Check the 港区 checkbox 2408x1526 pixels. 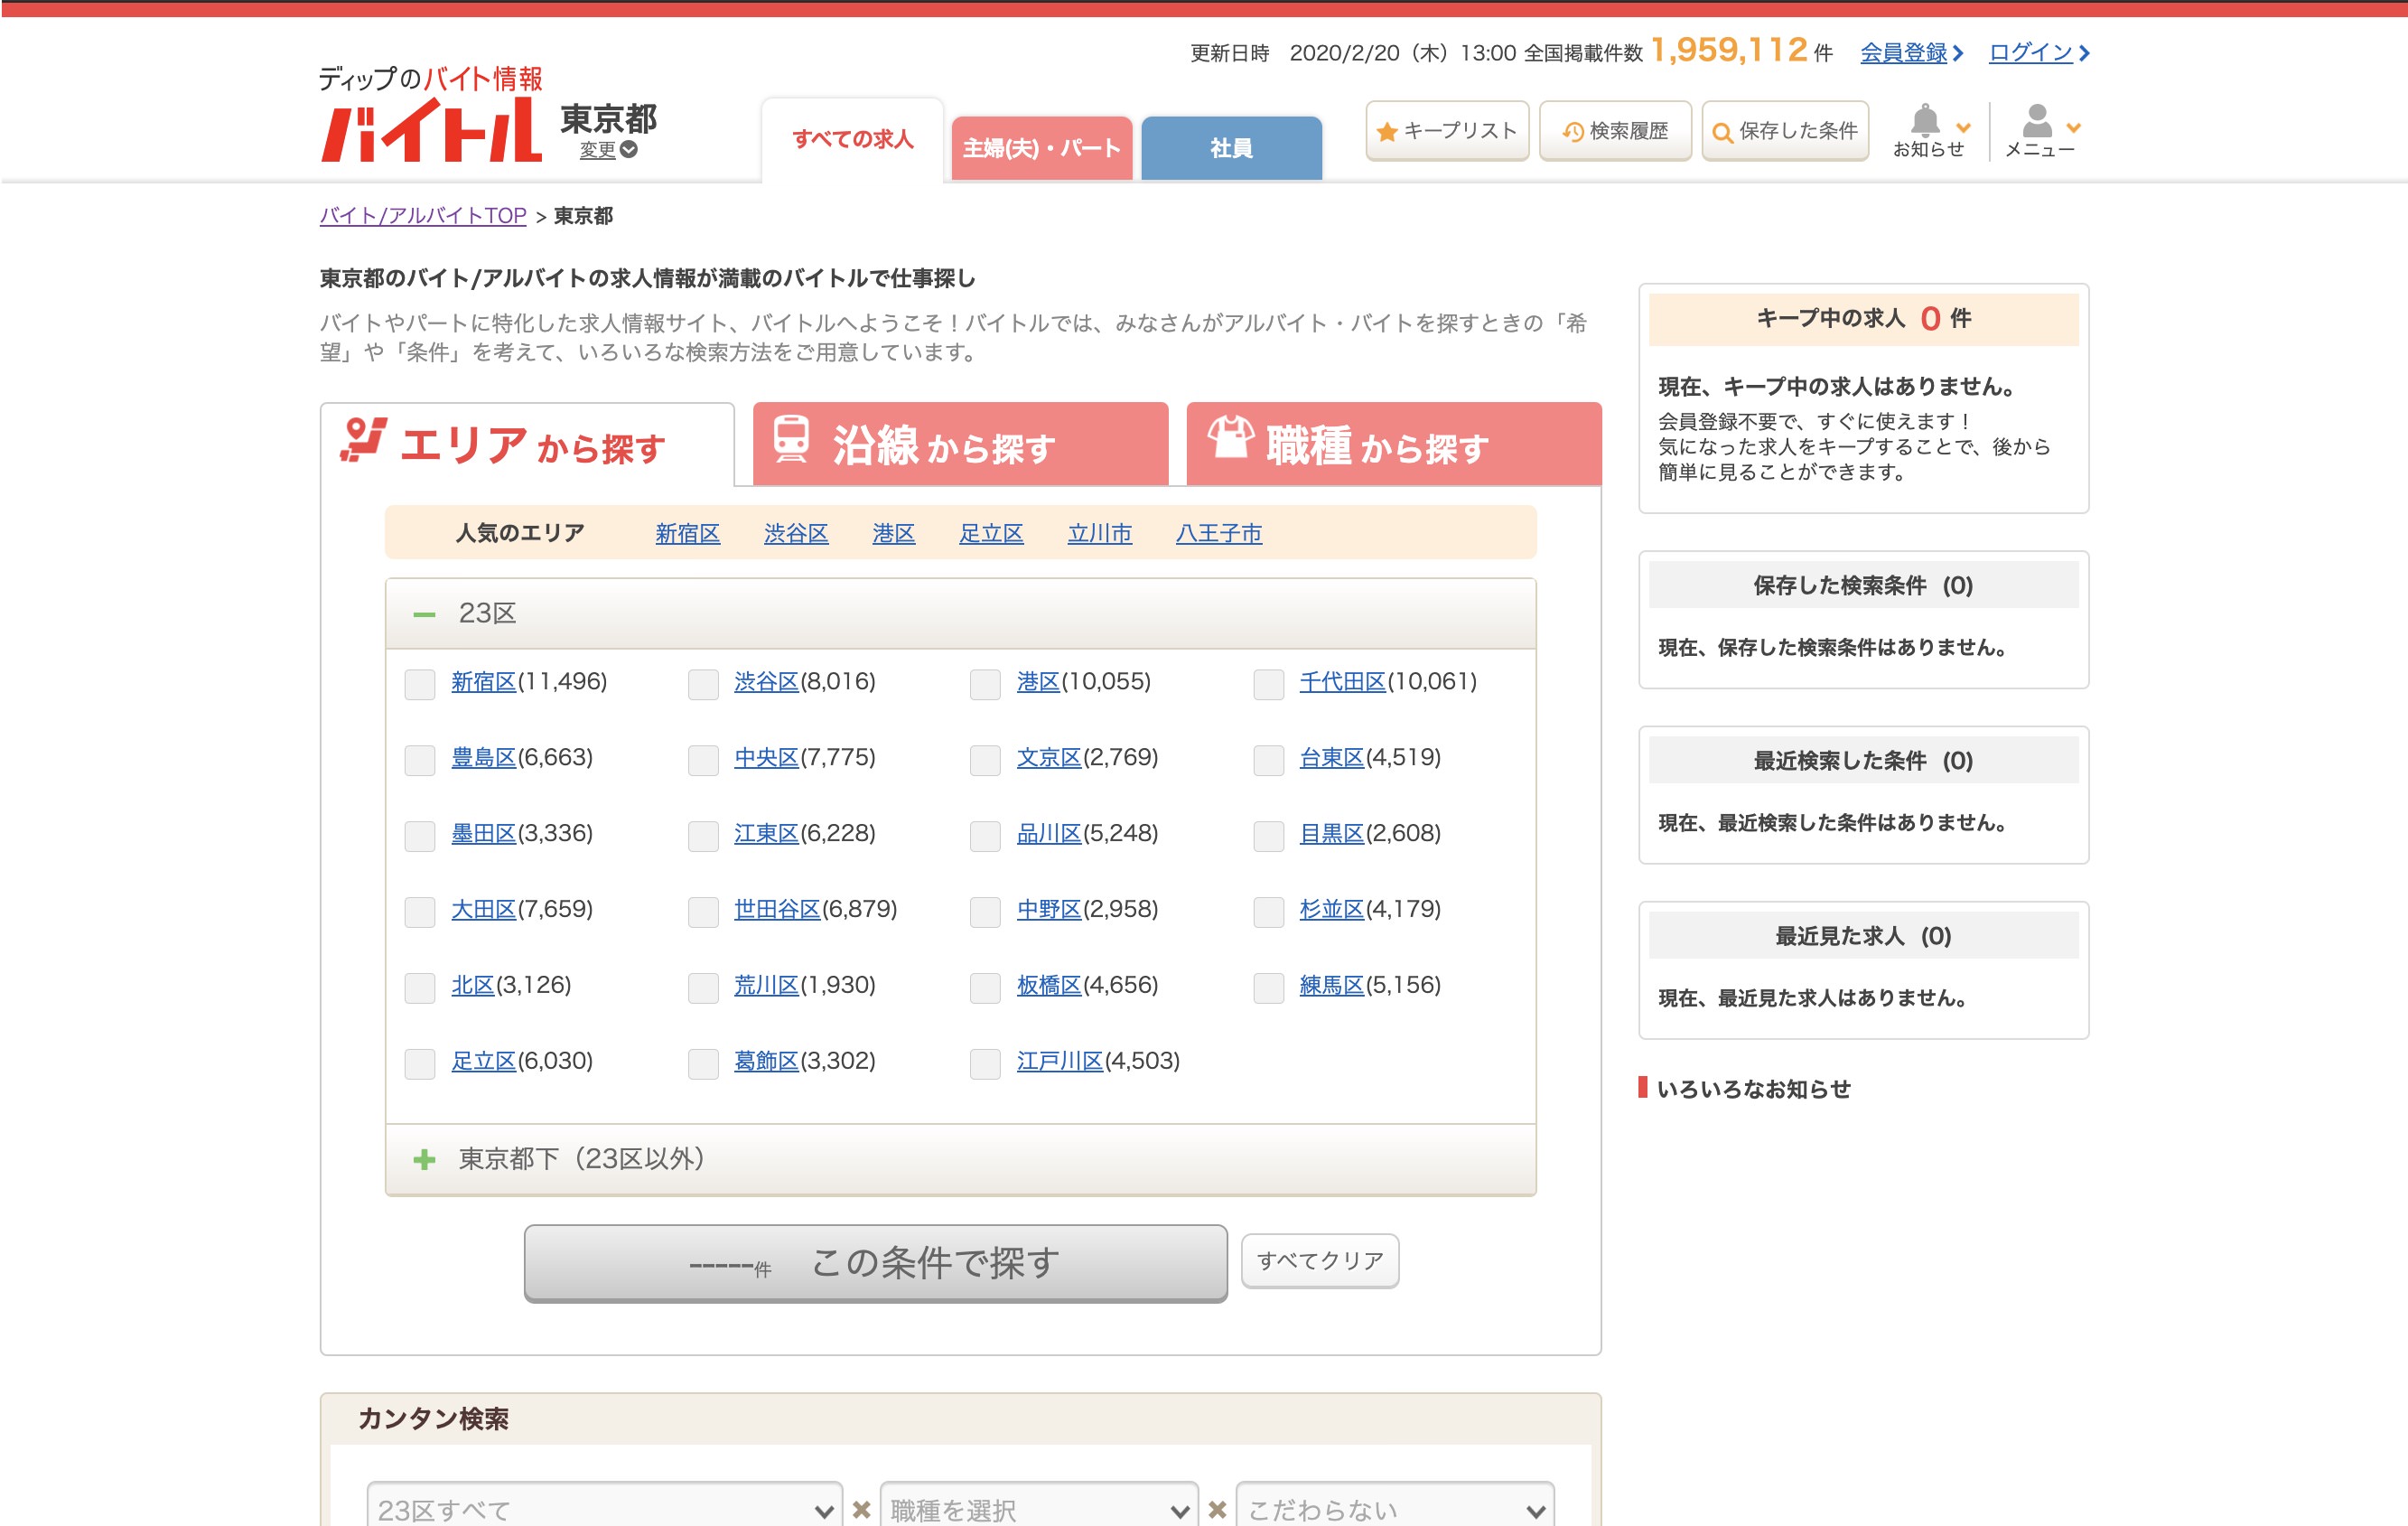tap(985, 684)
